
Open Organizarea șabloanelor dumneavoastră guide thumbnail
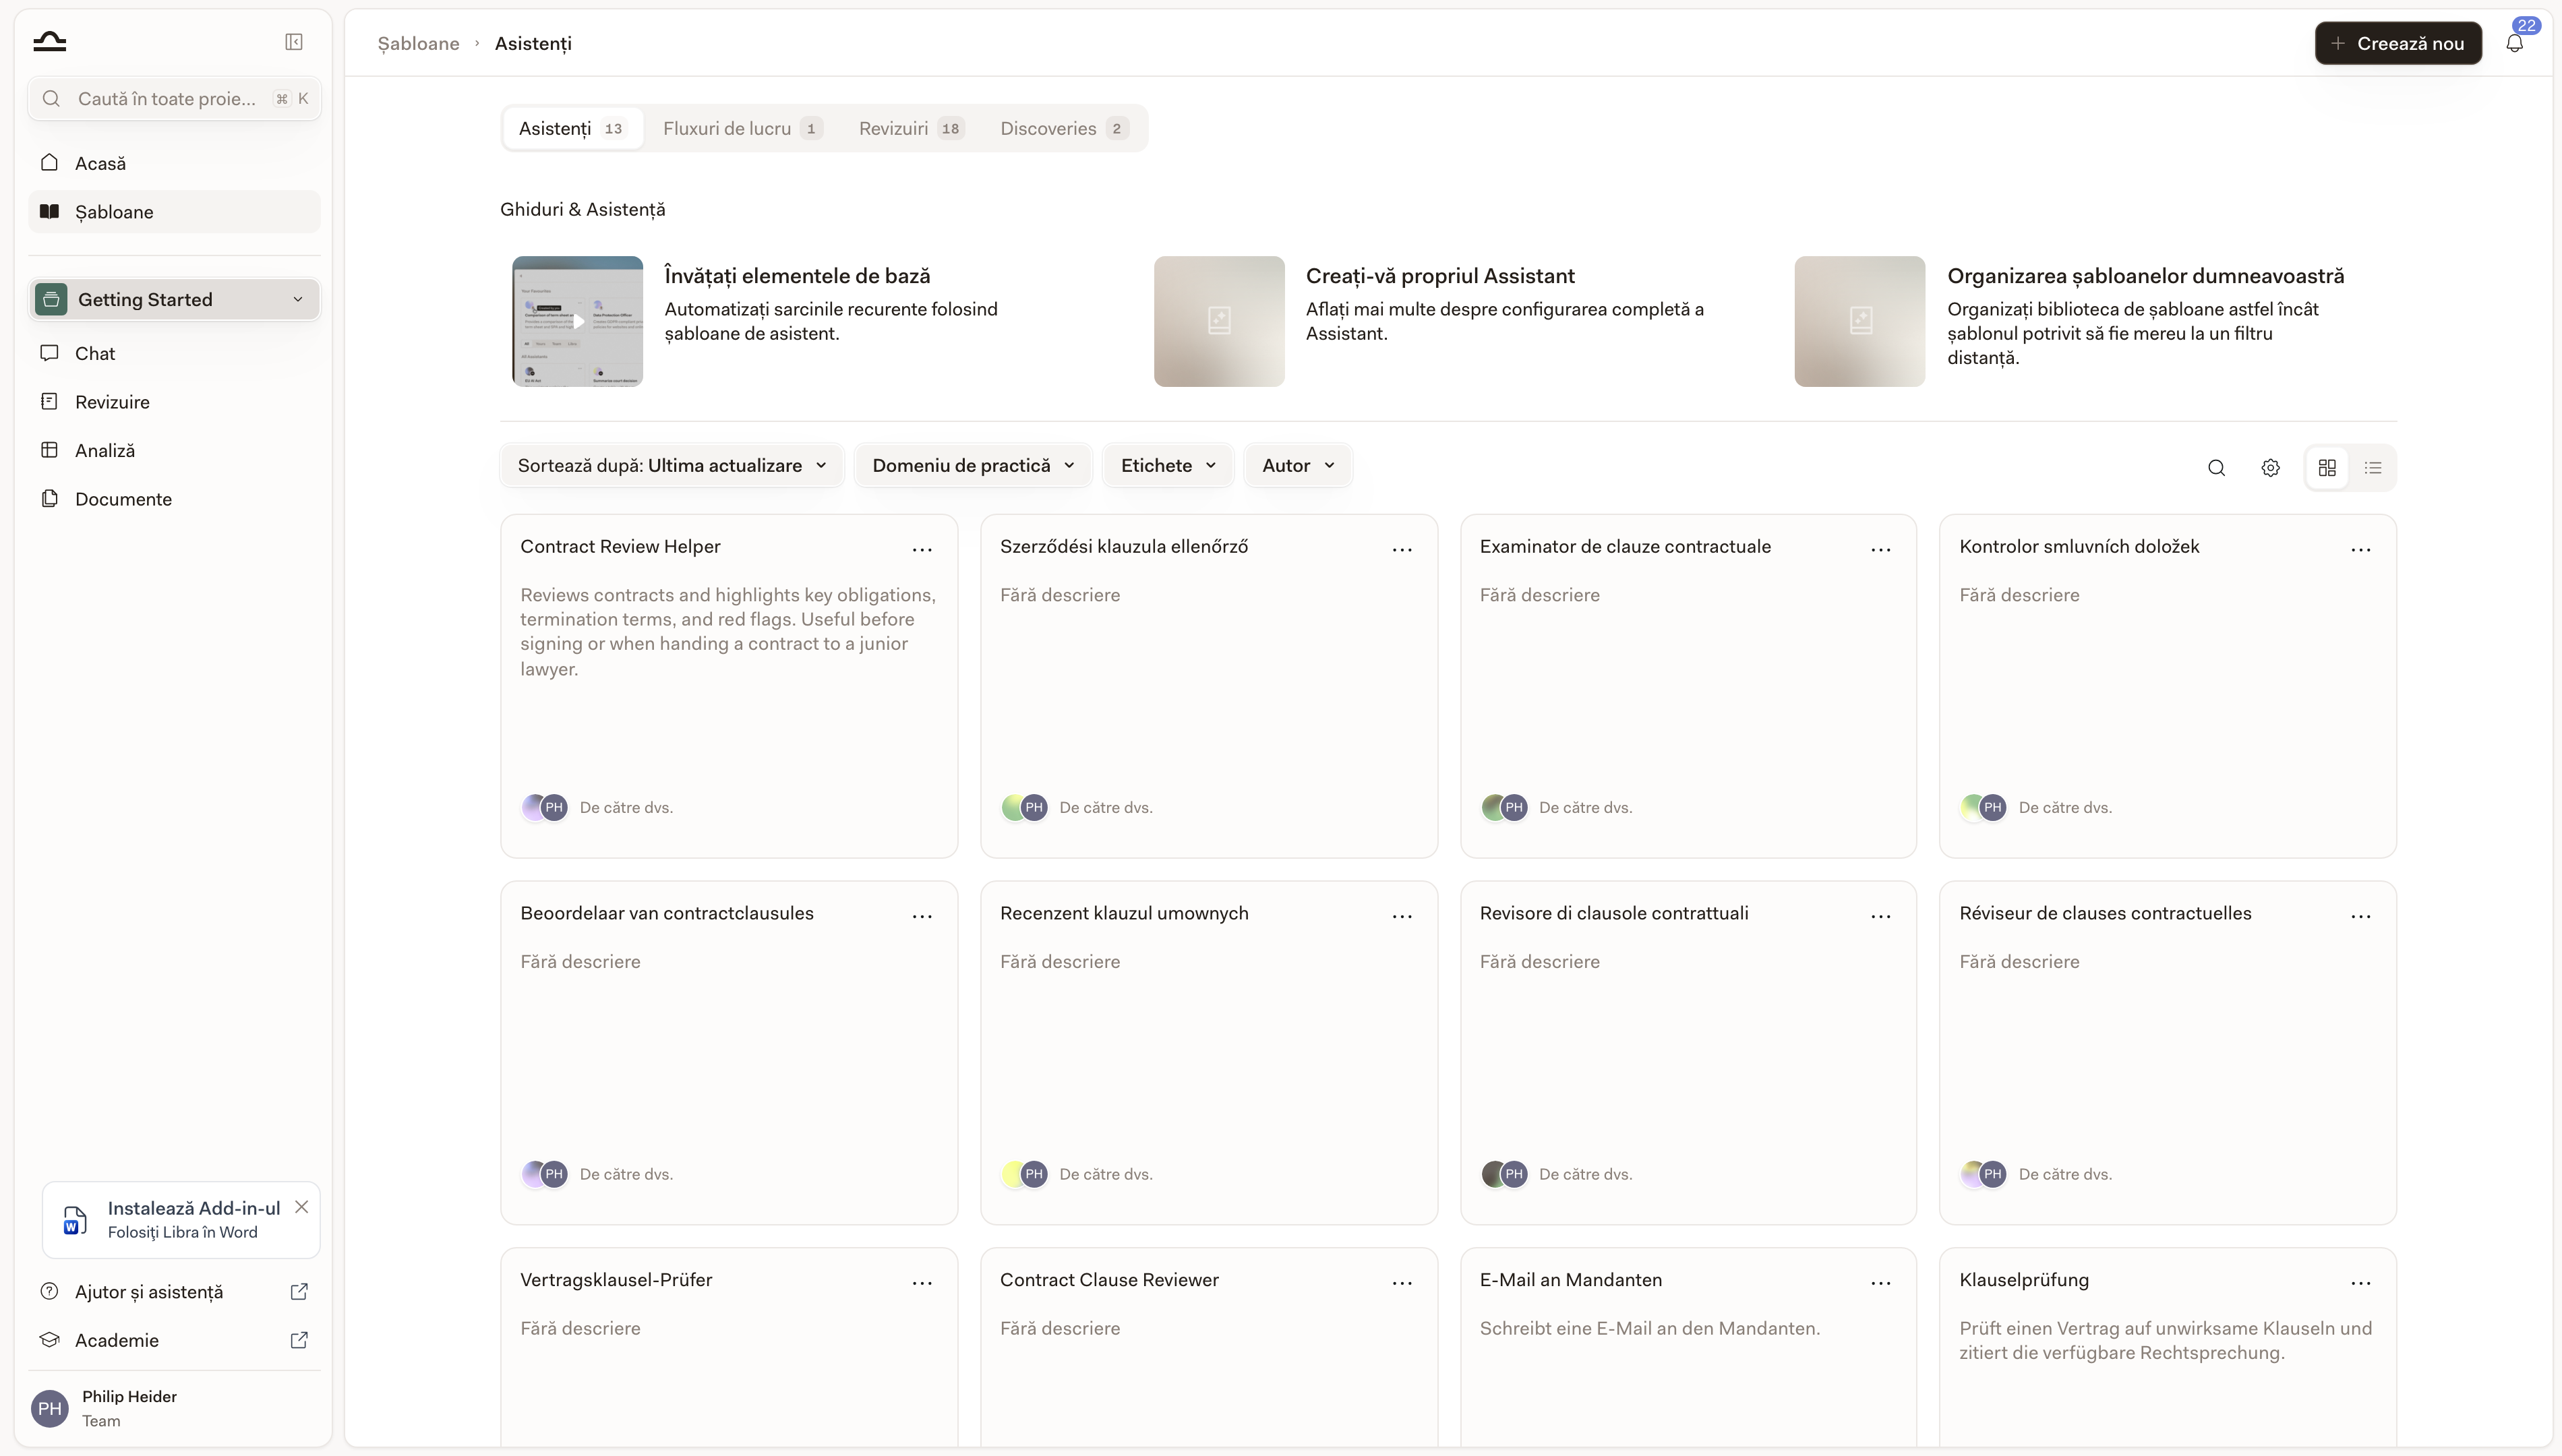(1860, 321)
